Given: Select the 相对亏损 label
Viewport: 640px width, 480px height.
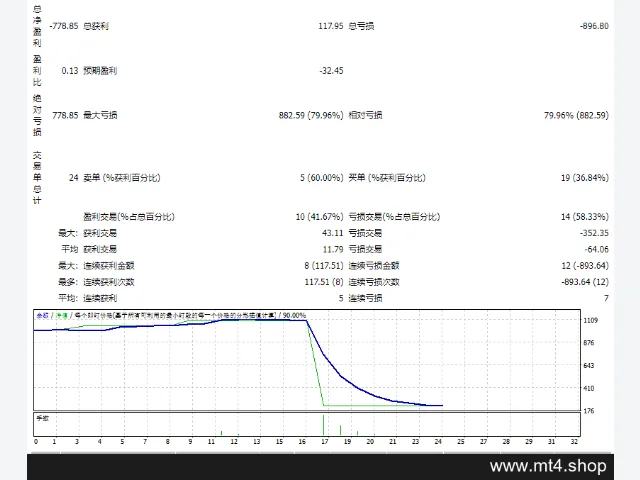Looking at the screenshot, I should coord(365,115).
